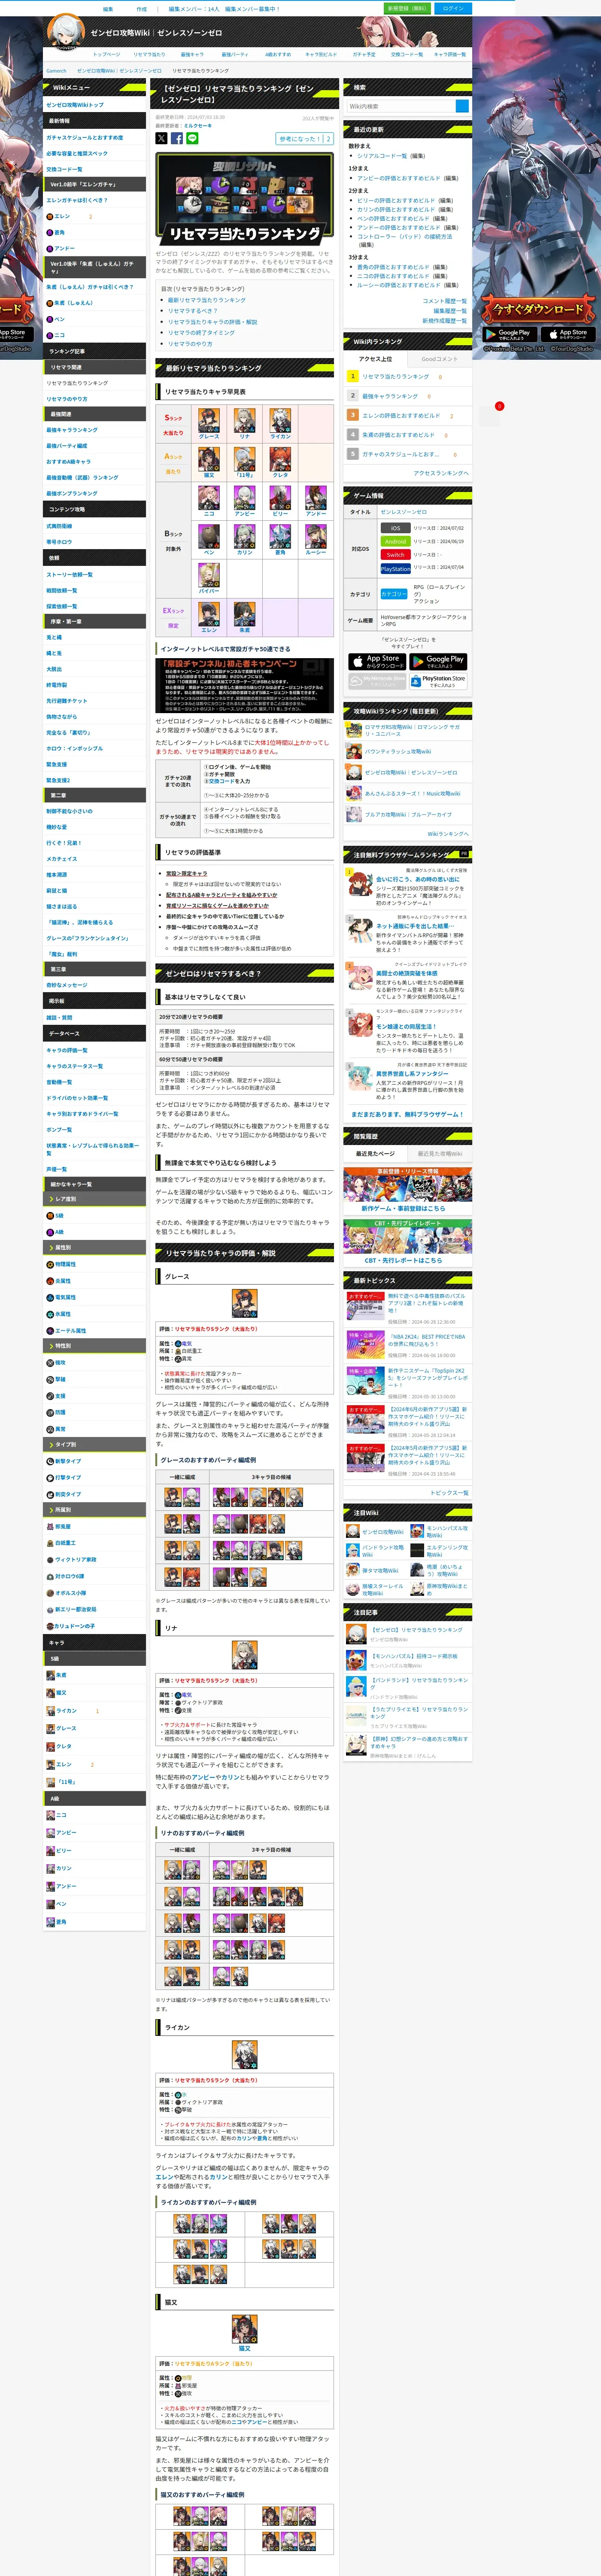Open ガチャスケジュールとおすすめ度 in the sidebar
This screenshot has height=2576, width=601.
click(x=85, y=137)
